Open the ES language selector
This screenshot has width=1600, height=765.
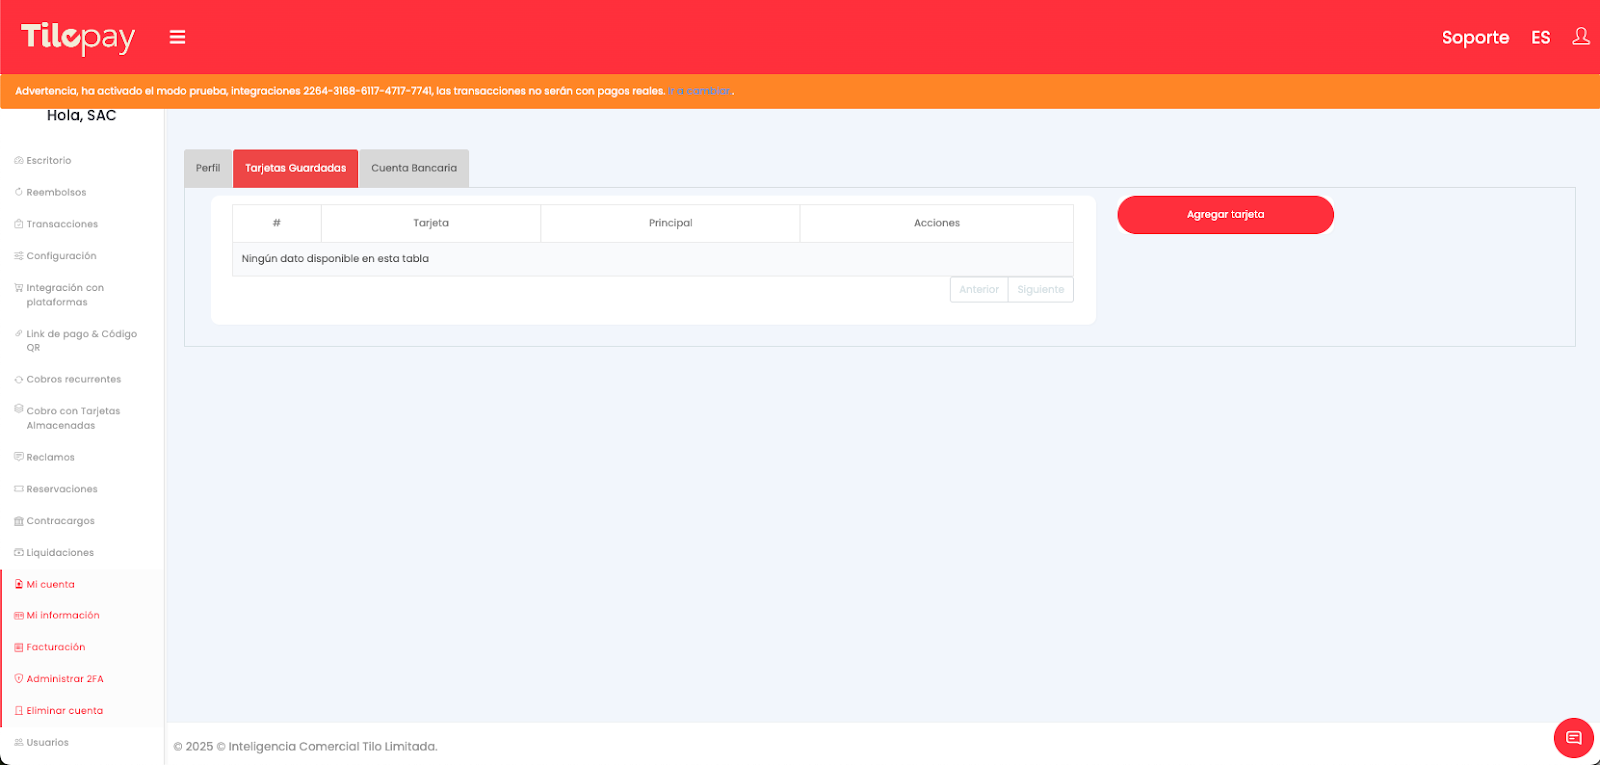1540,38
